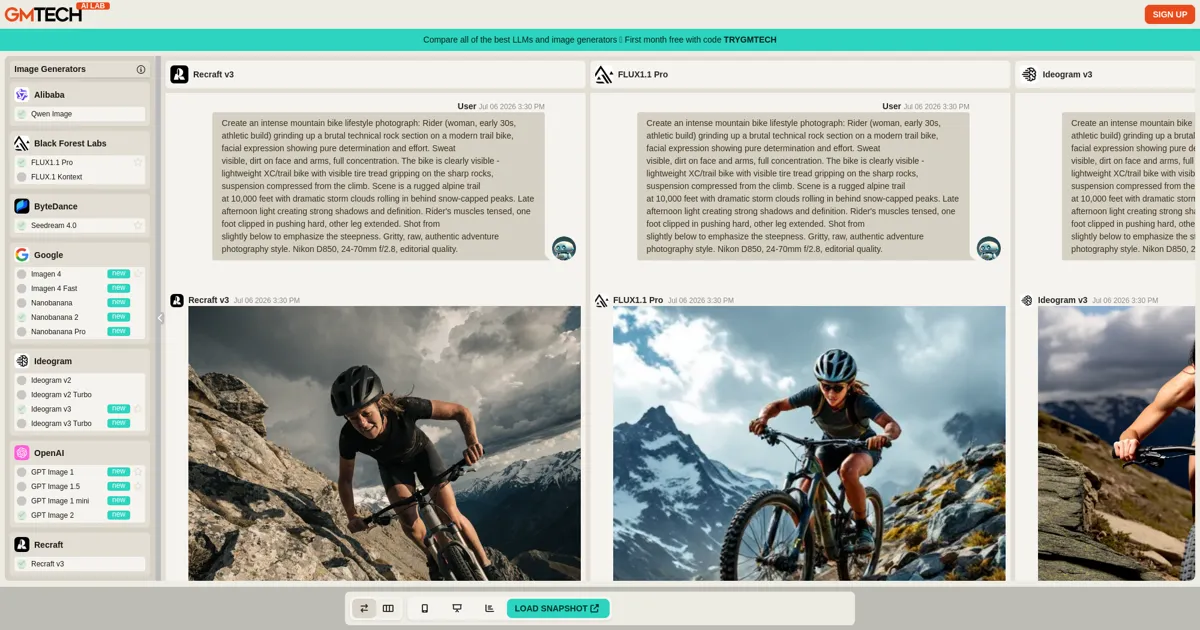Click the Ideogram v2 model label
Screen dimensions: 1200x630
coord(51,380)
